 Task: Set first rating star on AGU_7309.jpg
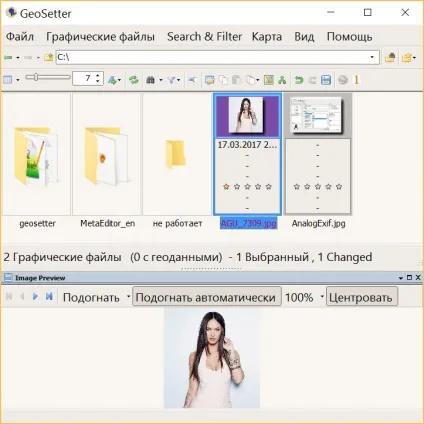[226, 187]
